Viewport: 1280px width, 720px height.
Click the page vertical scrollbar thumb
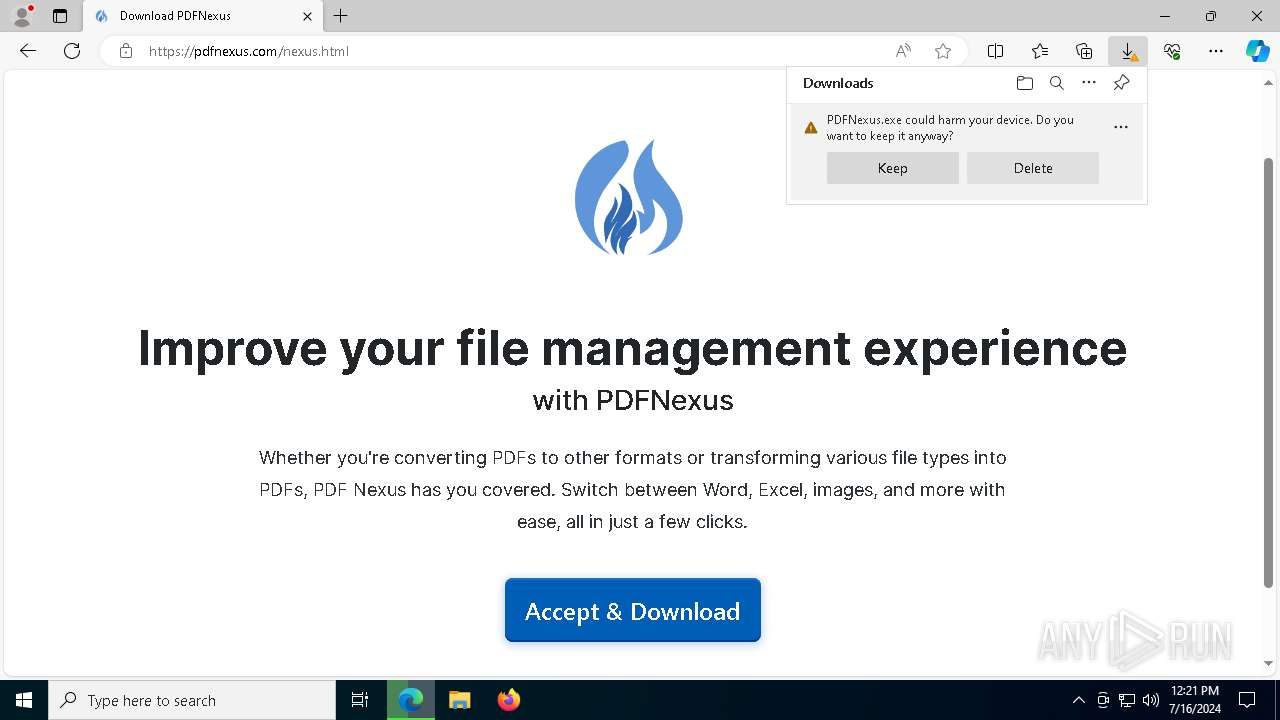1268,372
